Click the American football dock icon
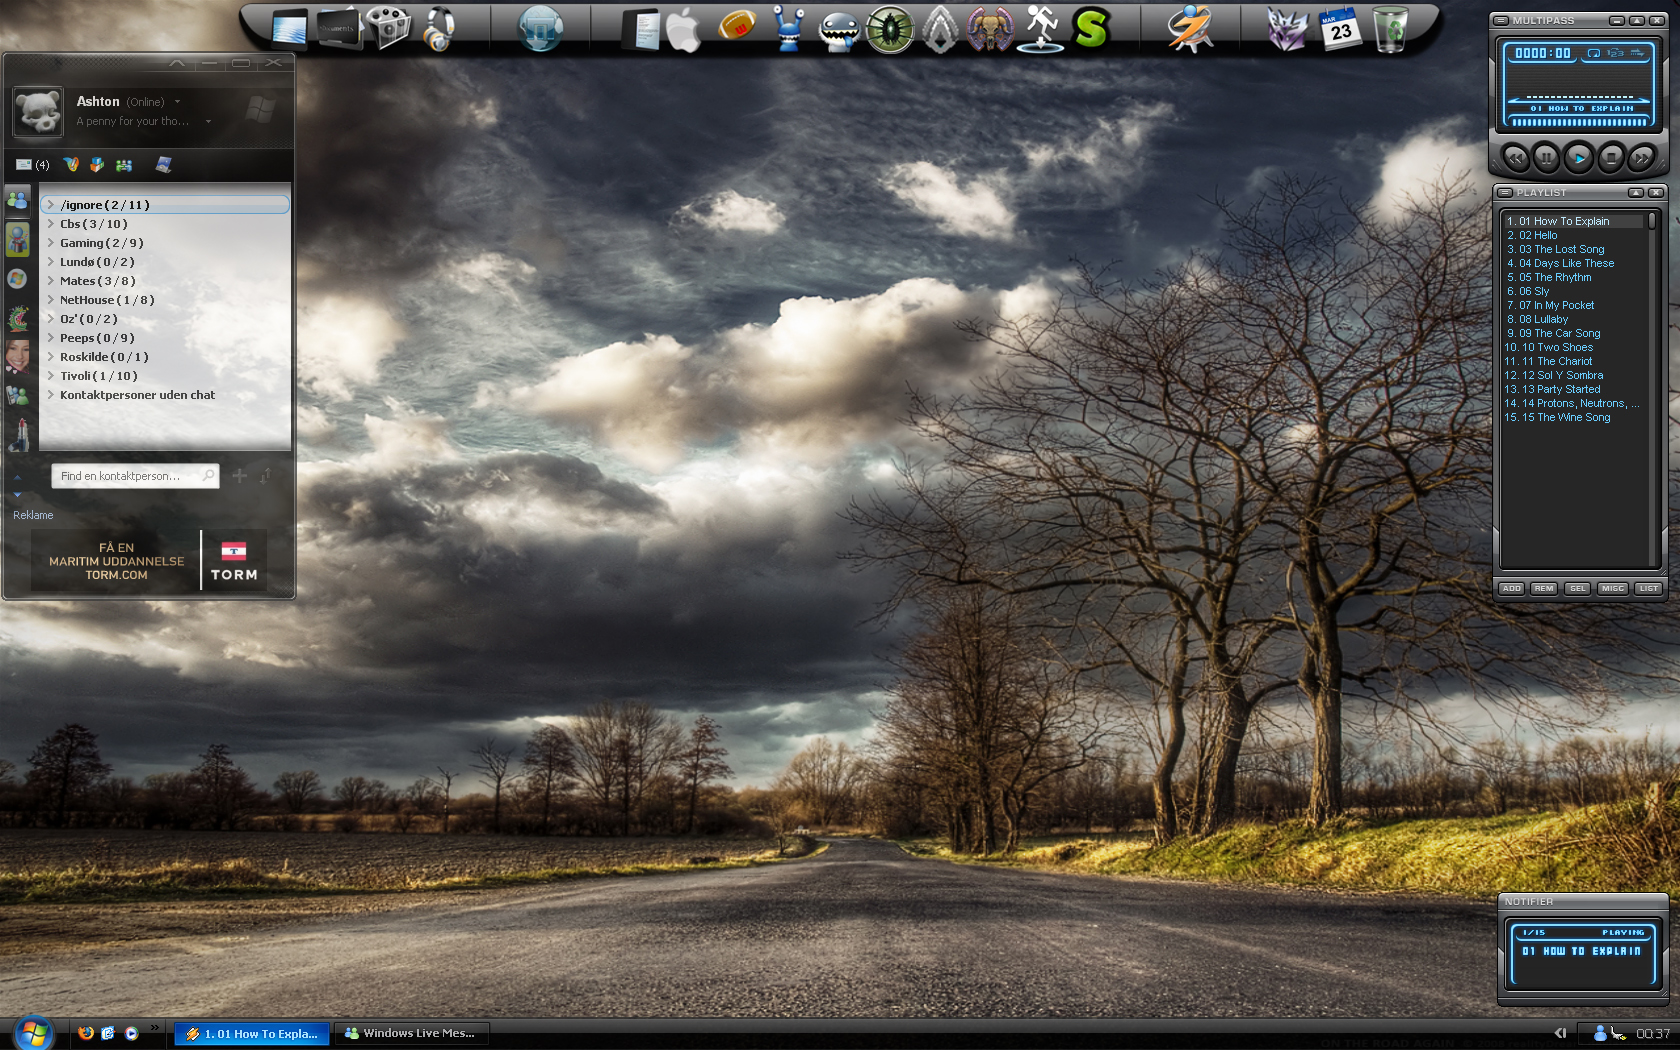Viewport: 1680px width, 1050px height. pyautogui.click(x=737, y=27)
